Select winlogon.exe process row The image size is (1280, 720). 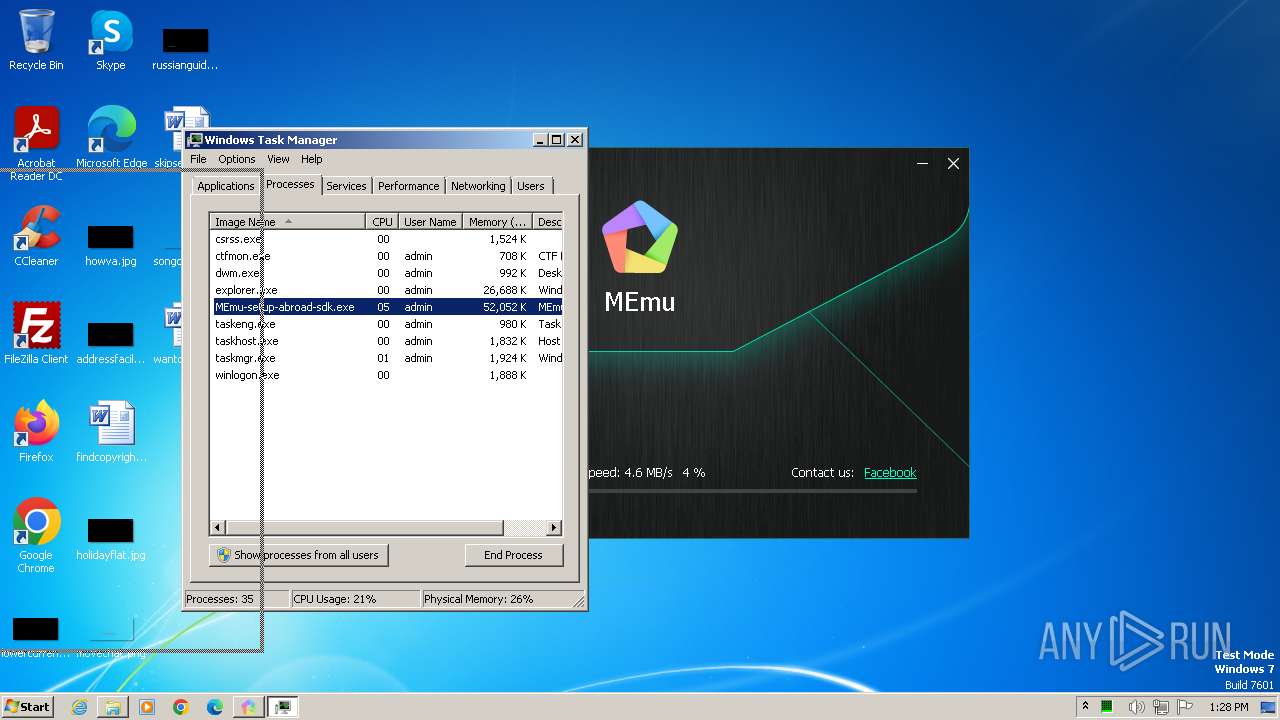(386, 375)
